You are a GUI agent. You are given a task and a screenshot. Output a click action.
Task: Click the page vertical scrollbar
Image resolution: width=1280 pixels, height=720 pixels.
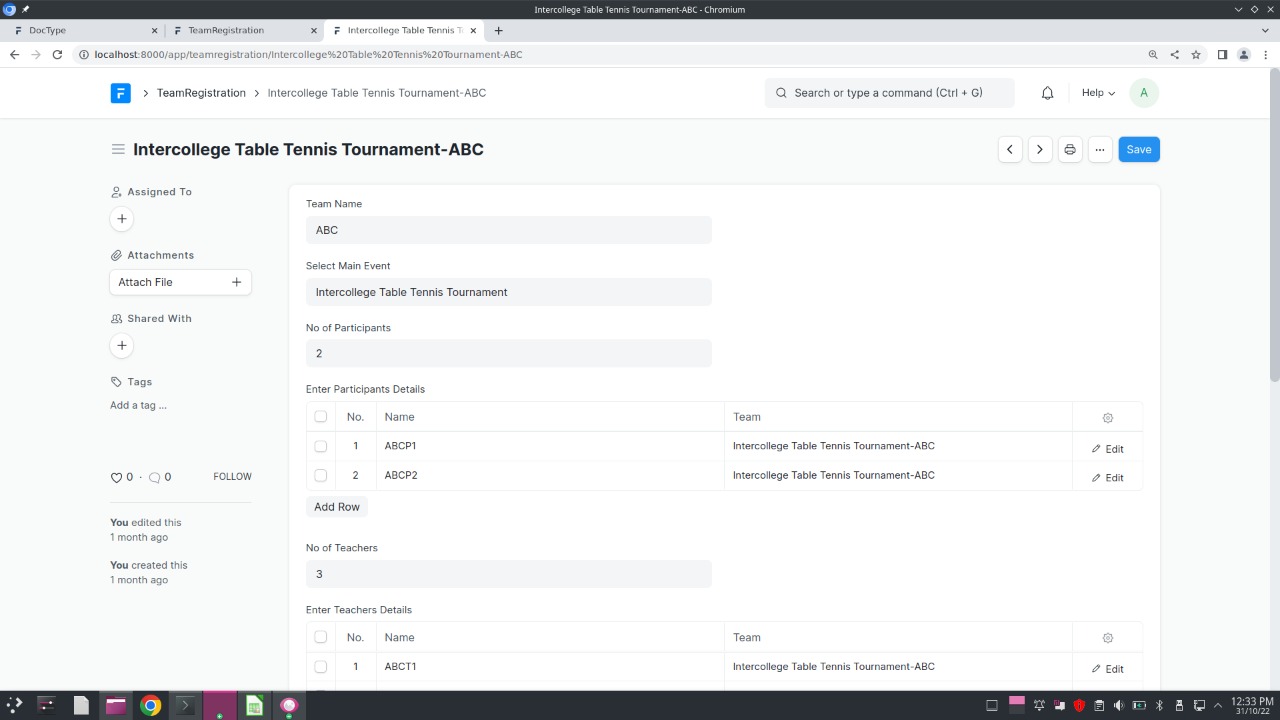[x=1274, y=225]
